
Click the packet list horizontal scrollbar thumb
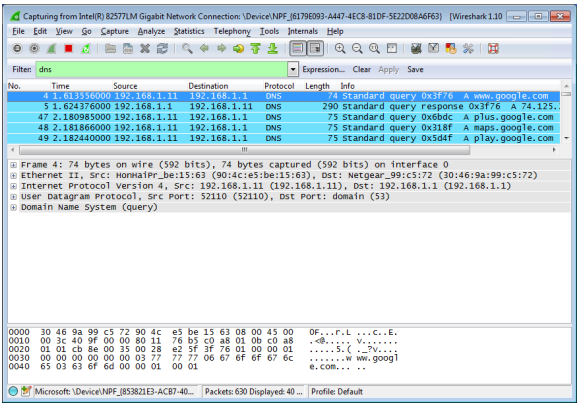click(x=244, y=150)
